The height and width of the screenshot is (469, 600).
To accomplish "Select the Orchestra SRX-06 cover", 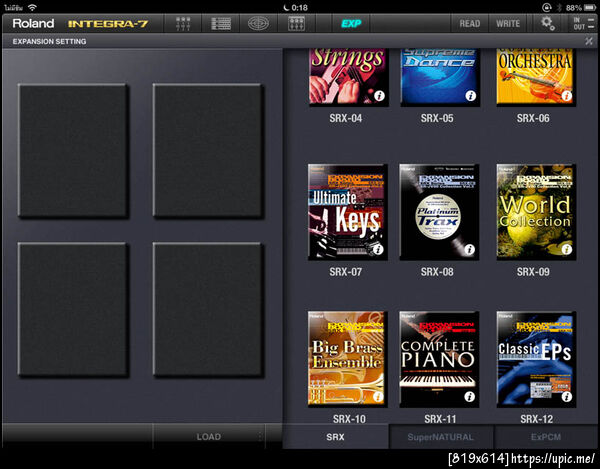I will coord(536,76).
